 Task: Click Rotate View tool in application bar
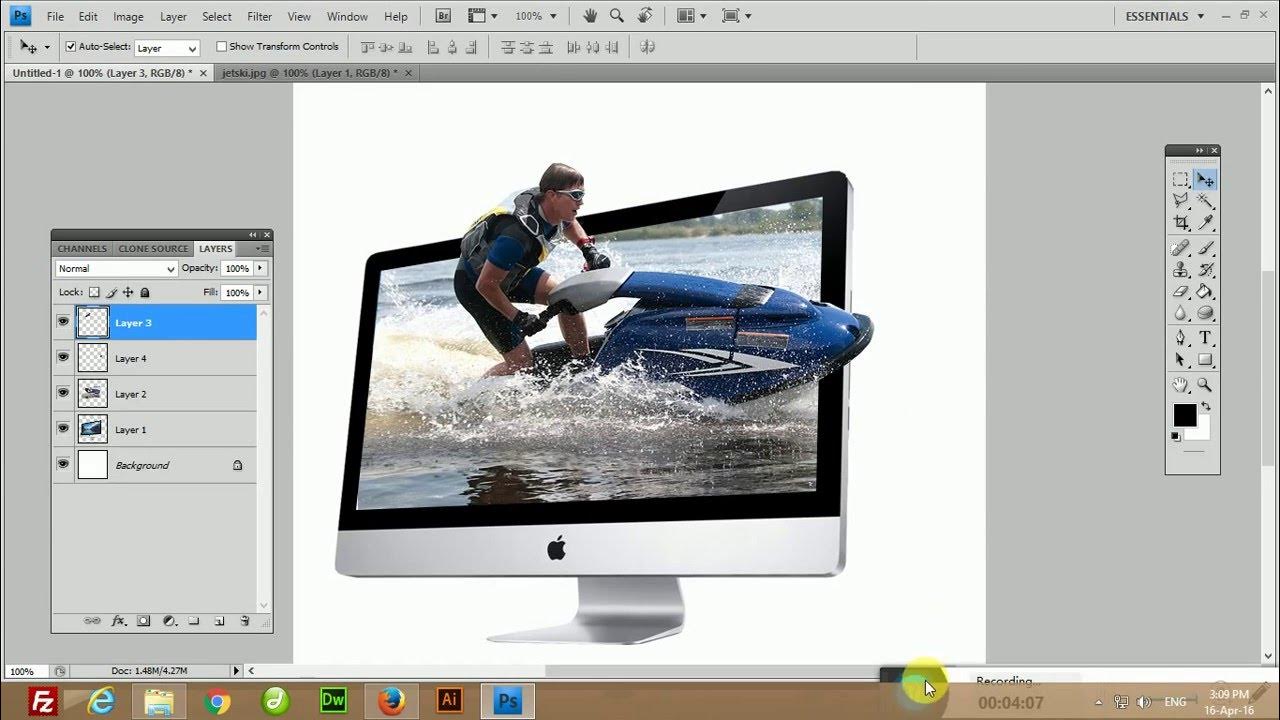pyautogui.click(x=645, y=16)
